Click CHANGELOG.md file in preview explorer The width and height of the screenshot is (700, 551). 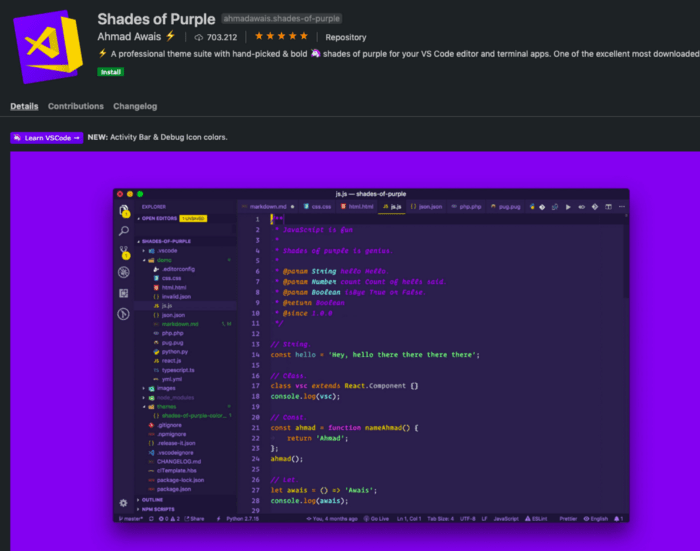click(x=185, y=462)
